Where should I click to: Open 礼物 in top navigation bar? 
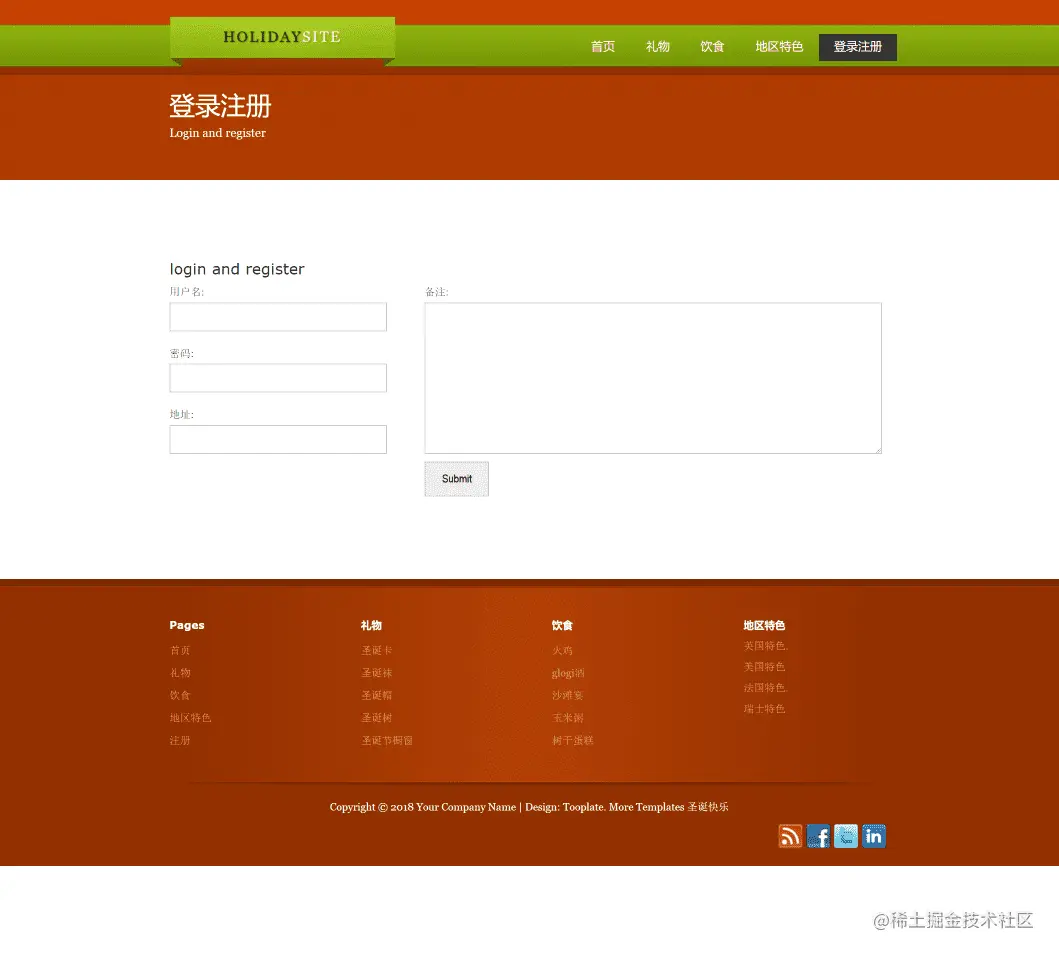(x=657, y=47)
